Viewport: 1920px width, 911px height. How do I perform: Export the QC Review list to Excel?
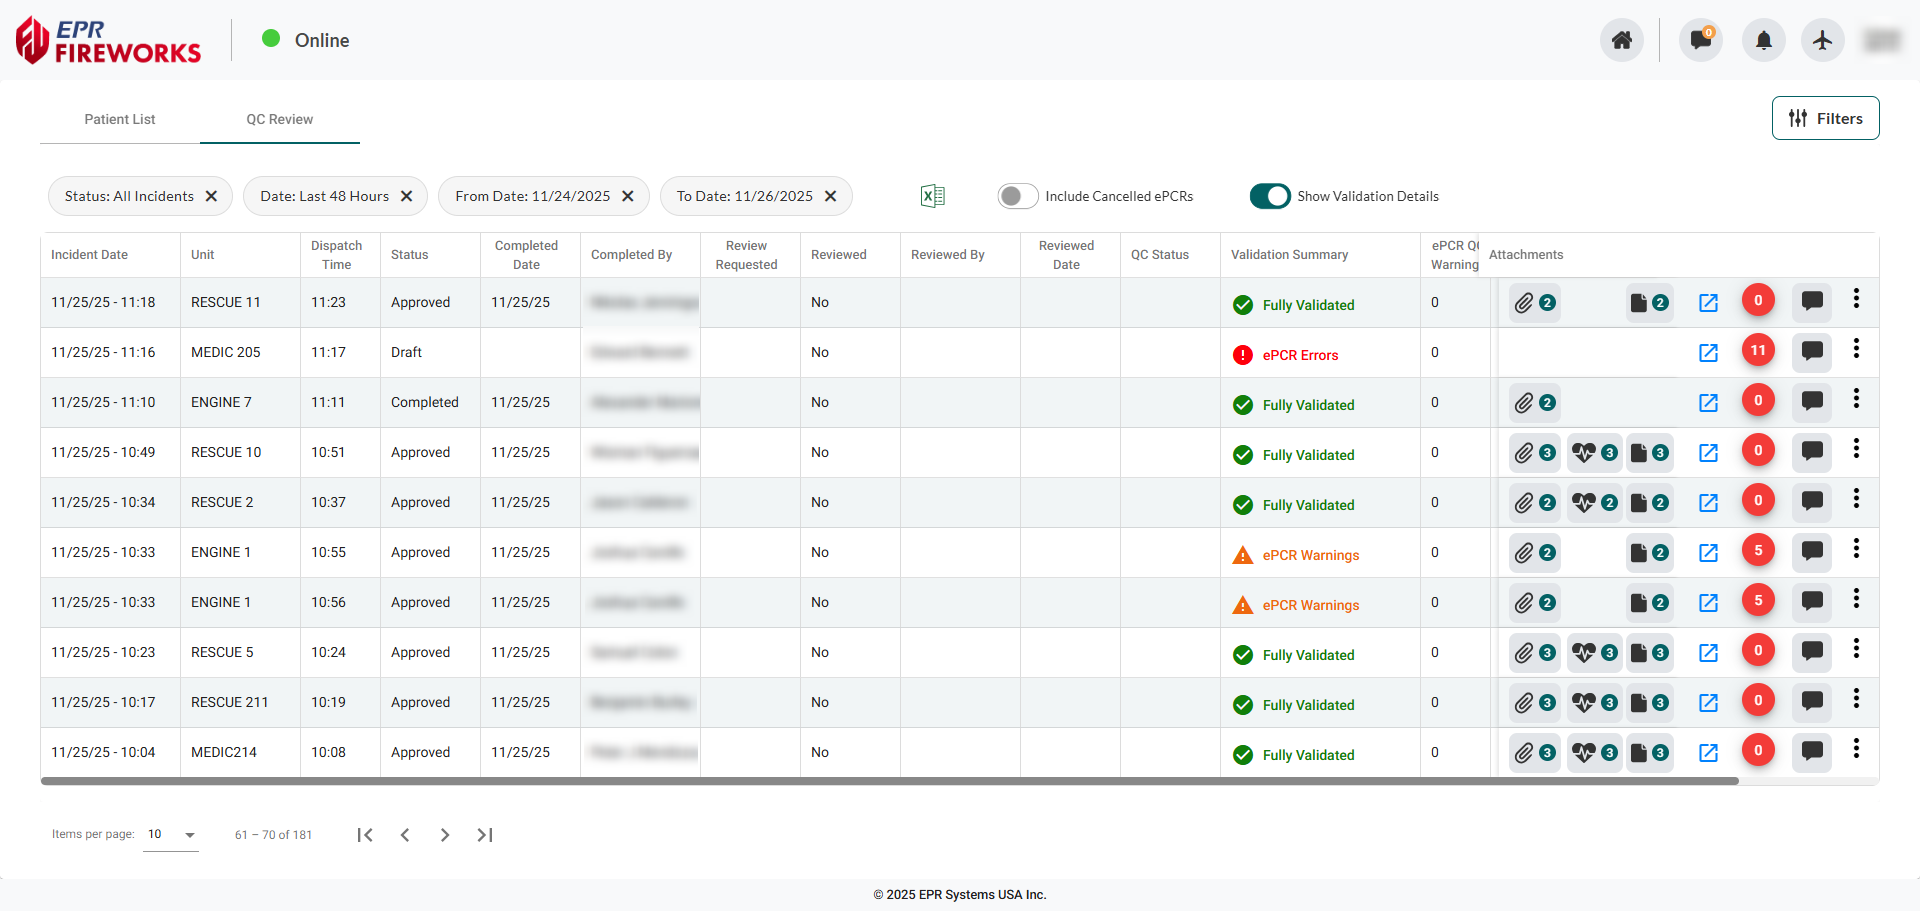tap(932, 195)
